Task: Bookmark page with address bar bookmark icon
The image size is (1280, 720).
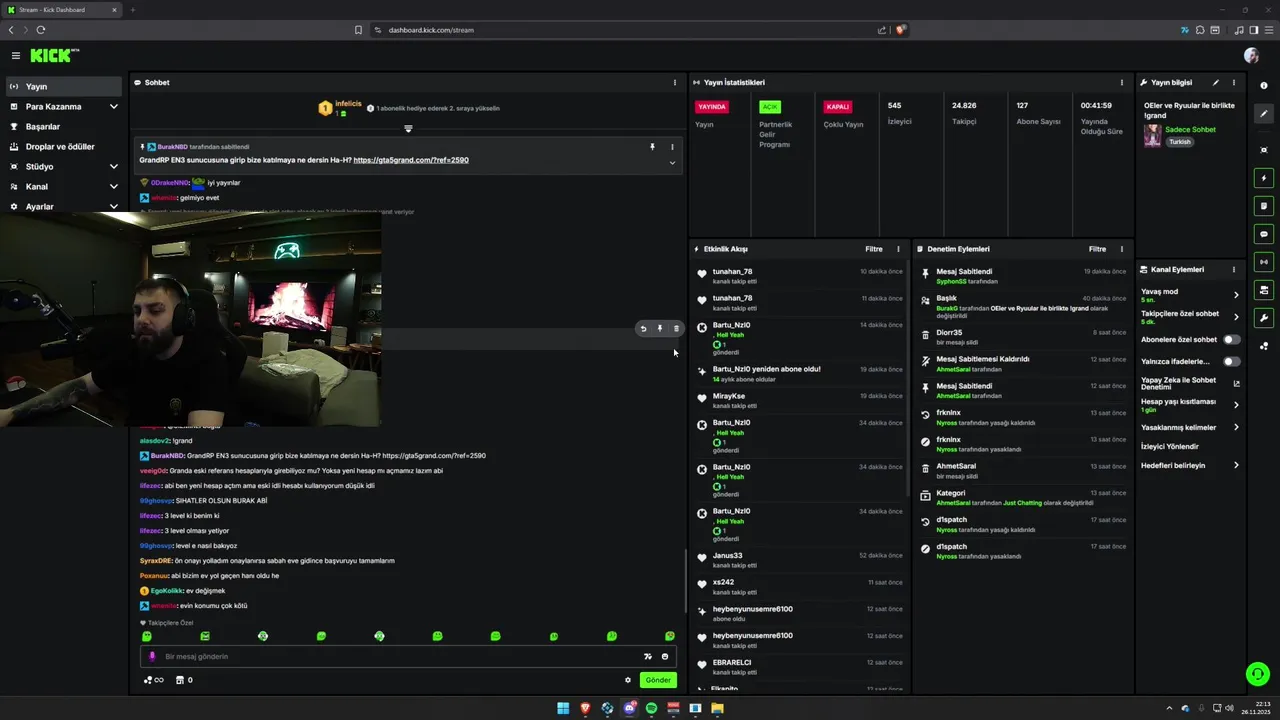Action: pyautogui.click(x=358, y=30)
